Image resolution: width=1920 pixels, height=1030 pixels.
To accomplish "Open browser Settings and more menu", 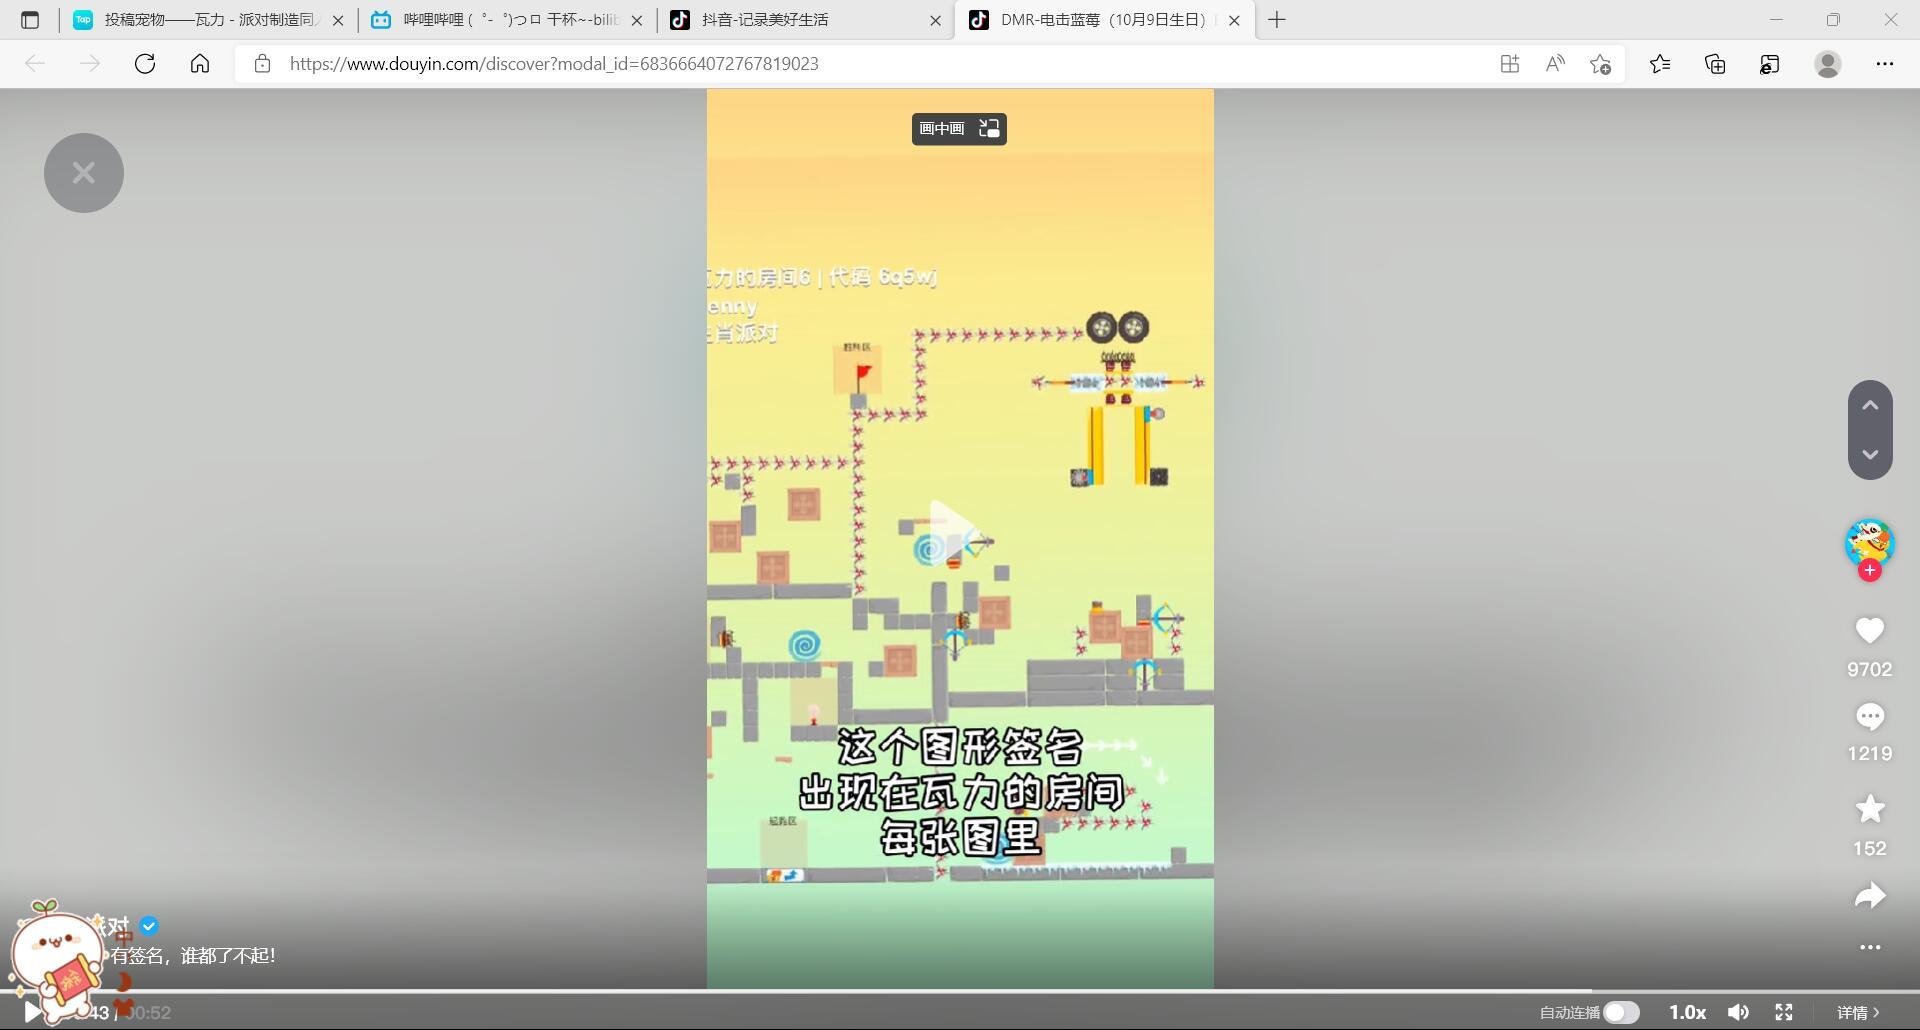I will [x=1885, y=64].
